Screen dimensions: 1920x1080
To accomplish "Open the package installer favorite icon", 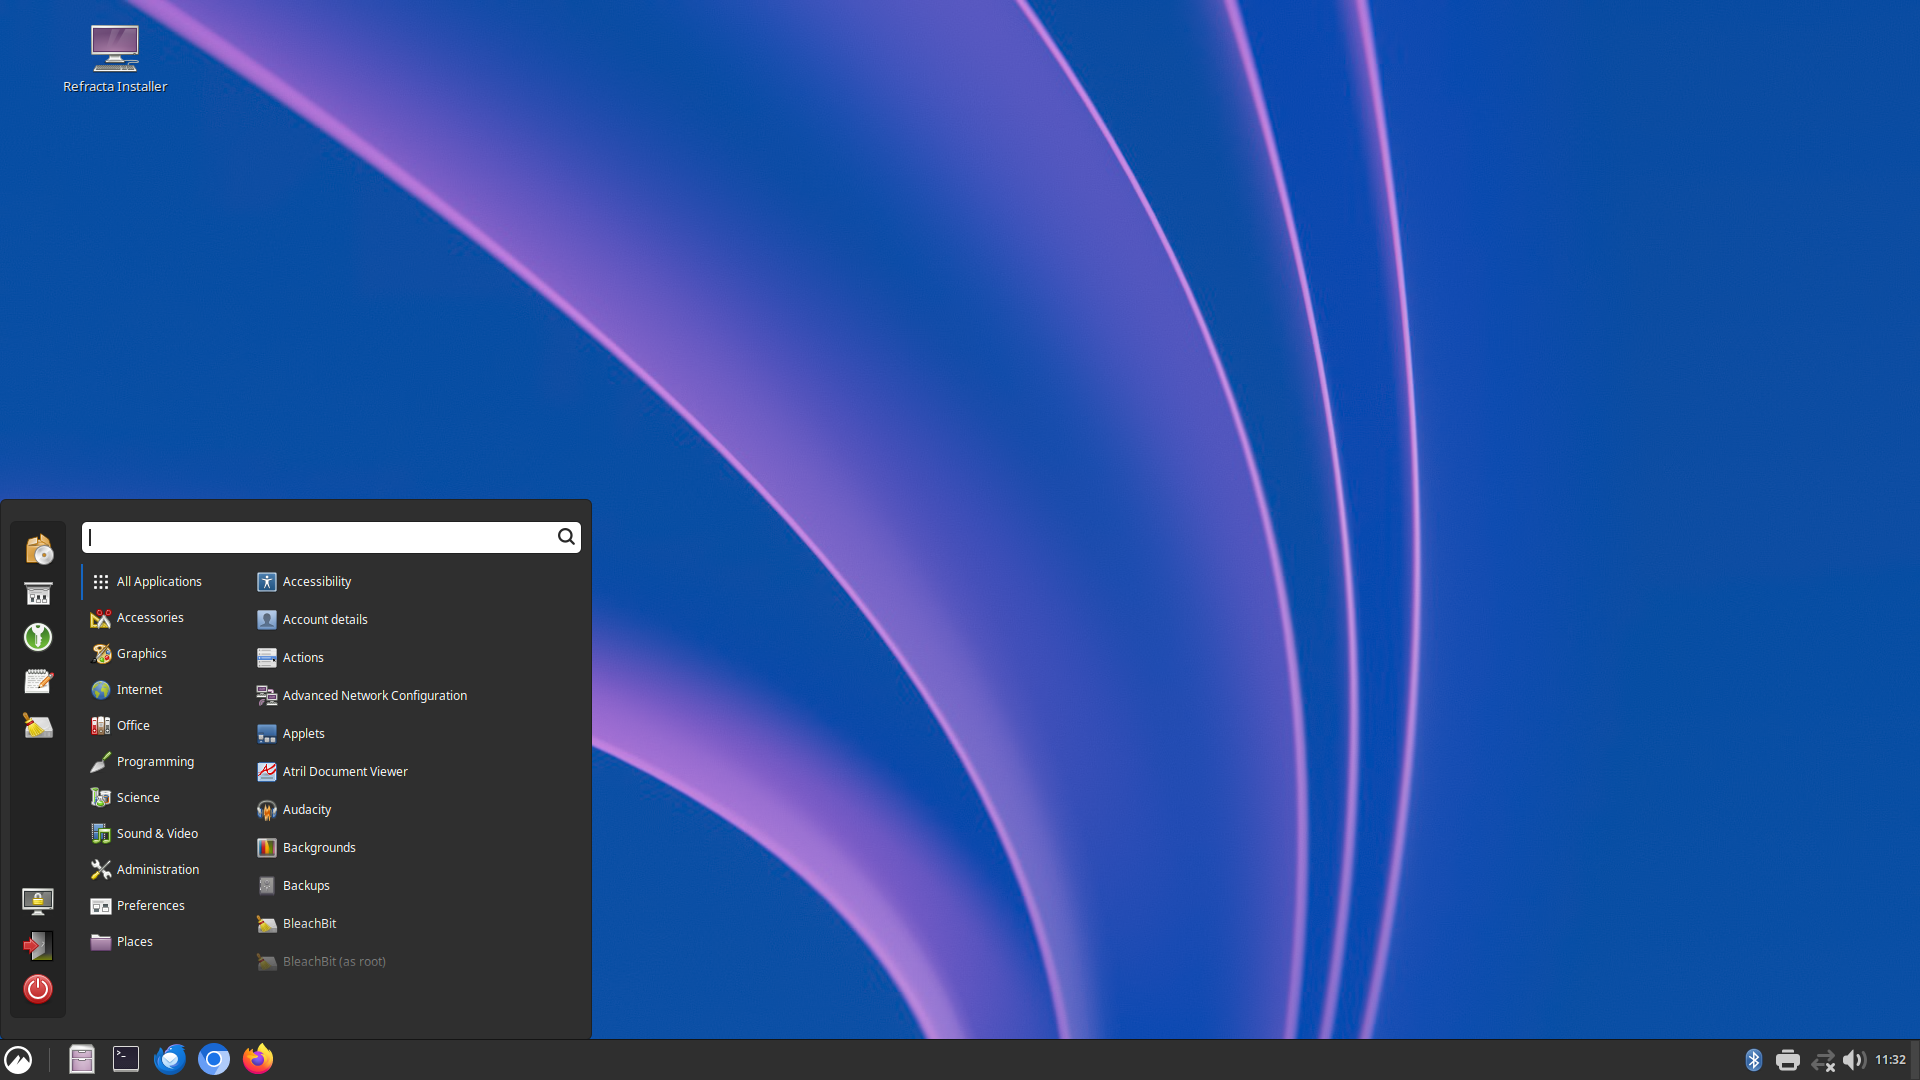I will click(x=38, y=549).
